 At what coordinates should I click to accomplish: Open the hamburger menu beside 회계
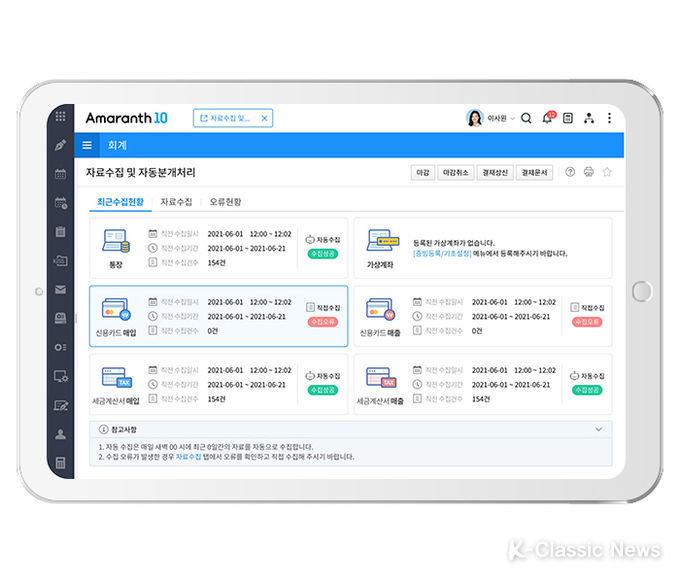tap(87, 145)
